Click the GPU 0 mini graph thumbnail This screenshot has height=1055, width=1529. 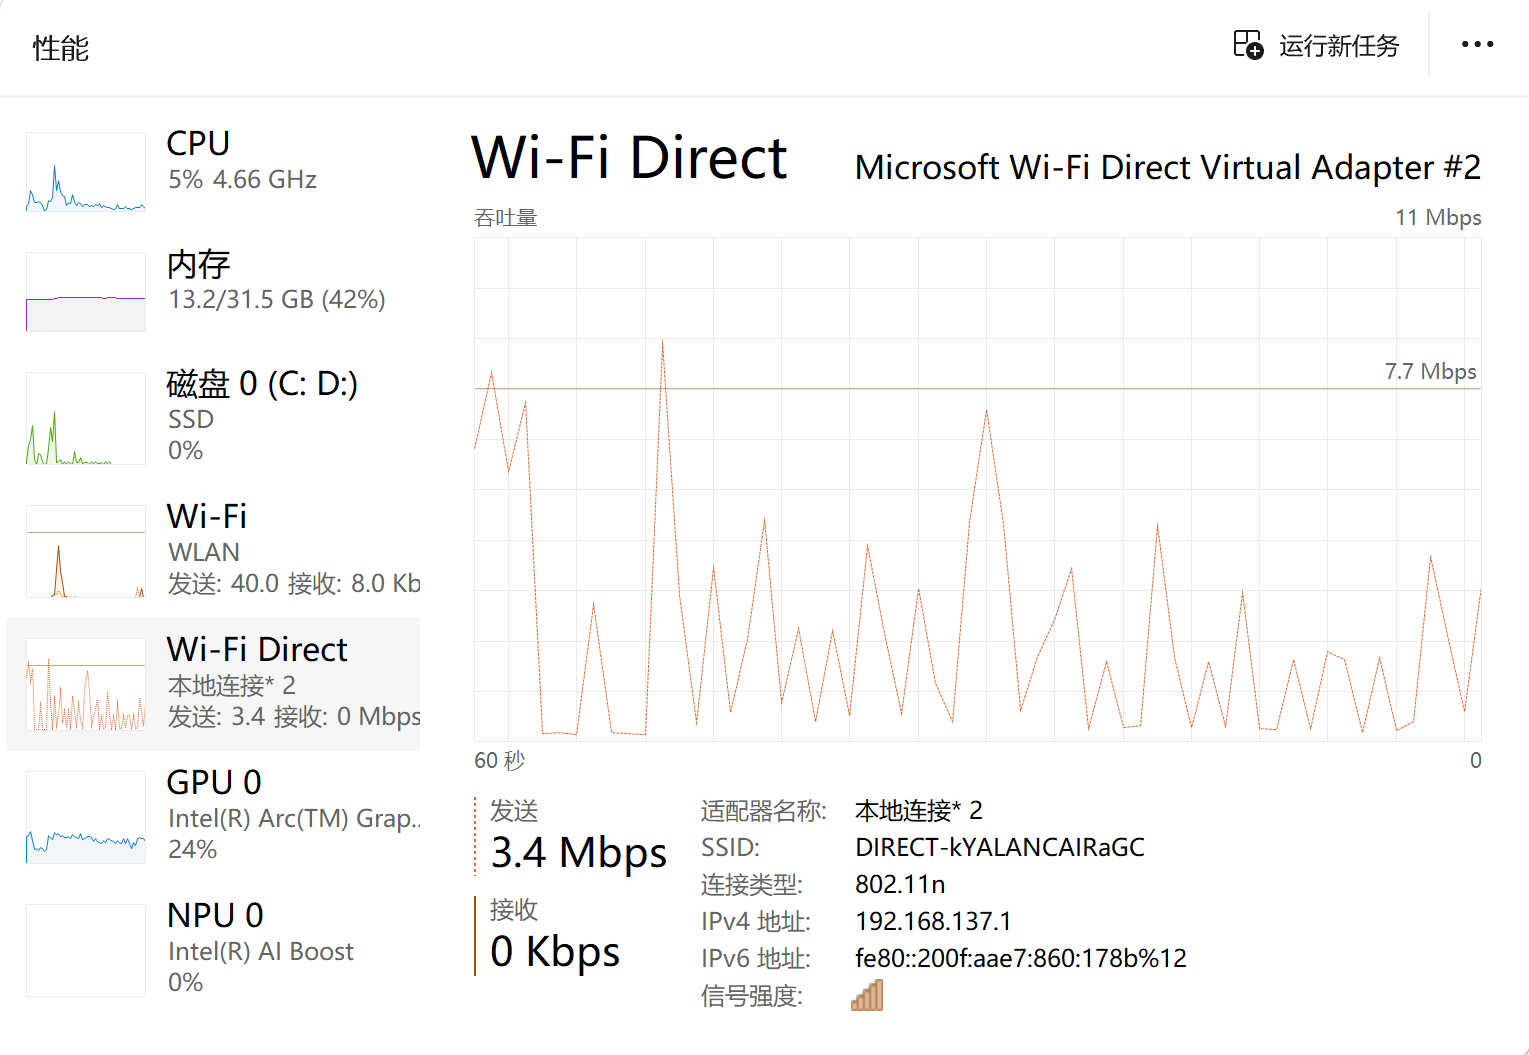86,817
